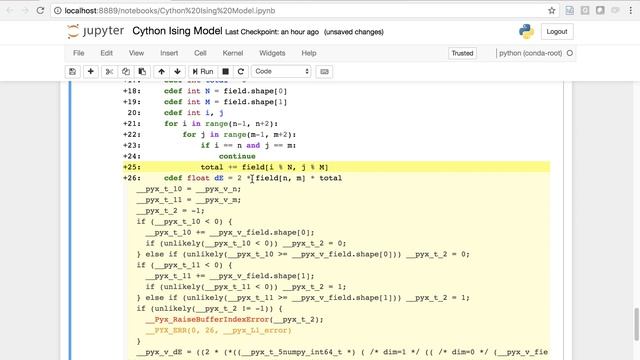Viewport: 640px width, 360px height.
Task: Click the fourth browser extension icon
Action: (615, 11)
